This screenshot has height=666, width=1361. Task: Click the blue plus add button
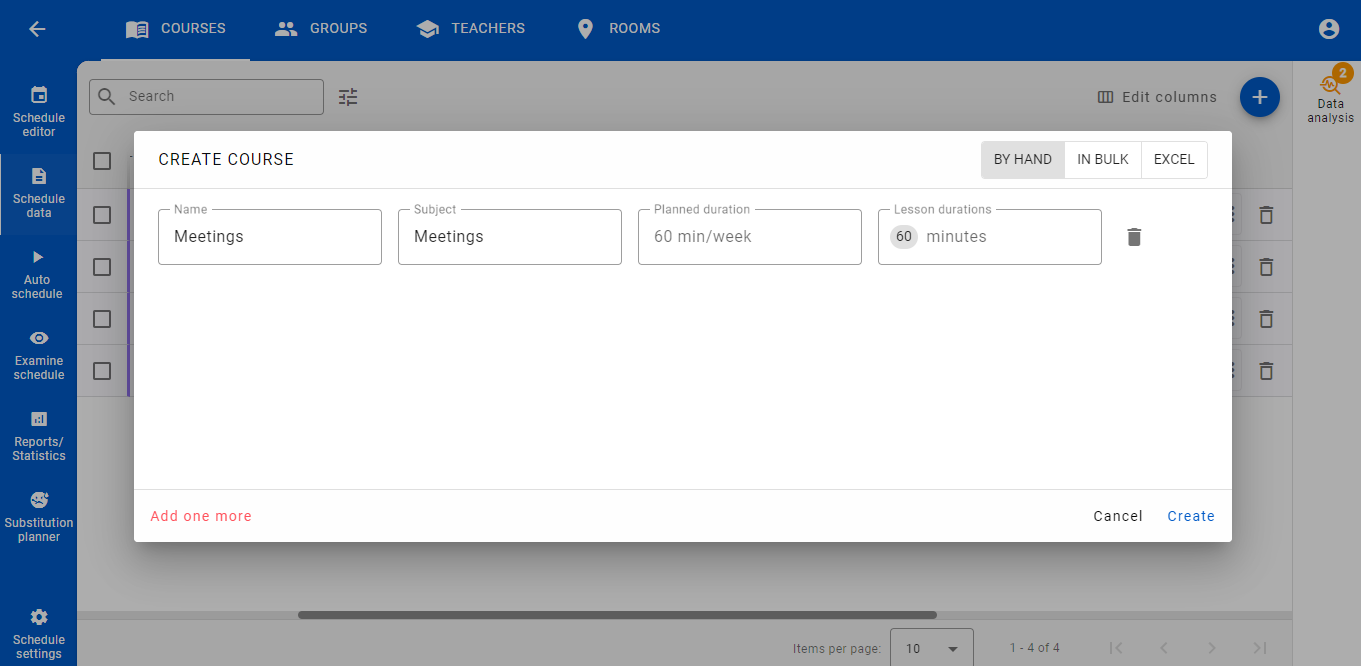coord(1260,97)
